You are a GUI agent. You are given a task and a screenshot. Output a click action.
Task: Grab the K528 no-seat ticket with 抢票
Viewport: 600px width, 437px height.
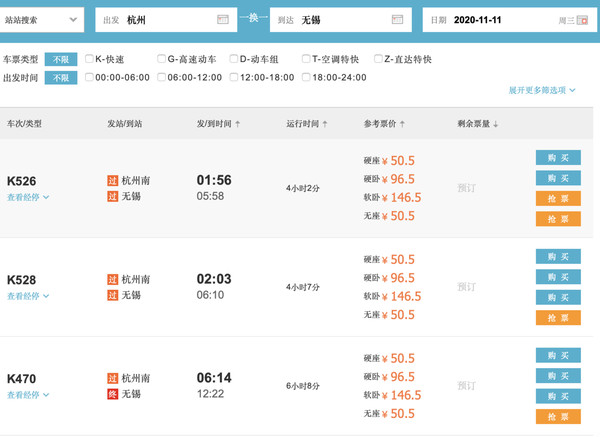pos(558,318)
